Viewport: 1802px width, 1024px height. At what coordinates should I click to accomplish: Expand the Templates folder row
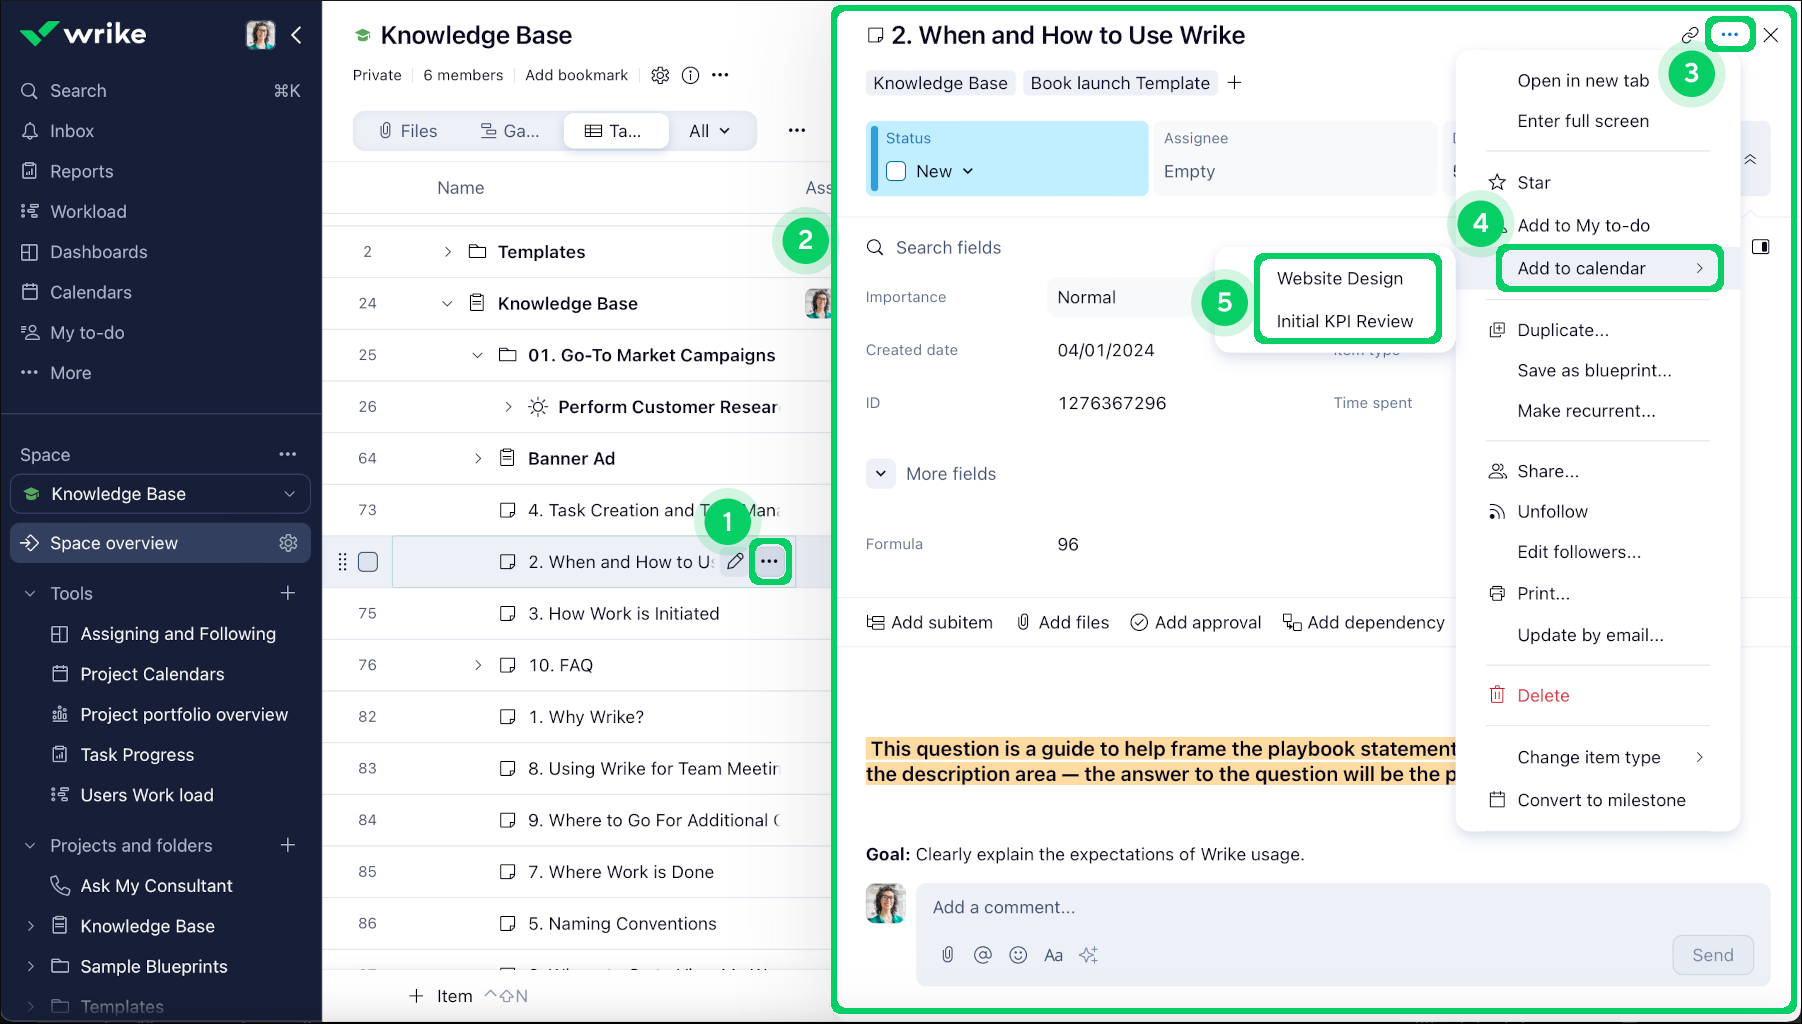447,252
